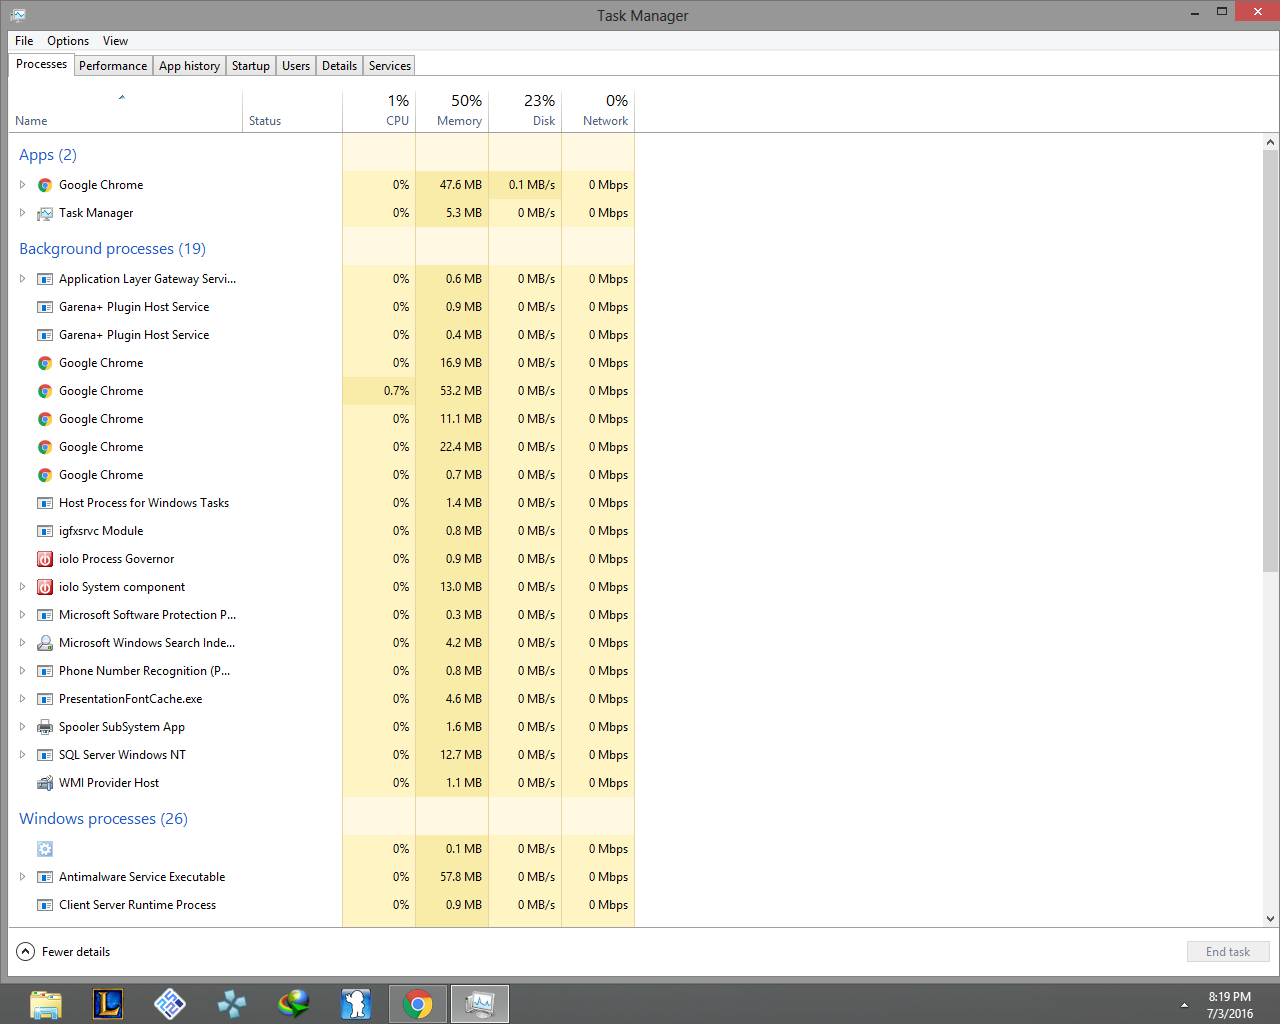Expand iolo System component row

click(x=23, y=587)
